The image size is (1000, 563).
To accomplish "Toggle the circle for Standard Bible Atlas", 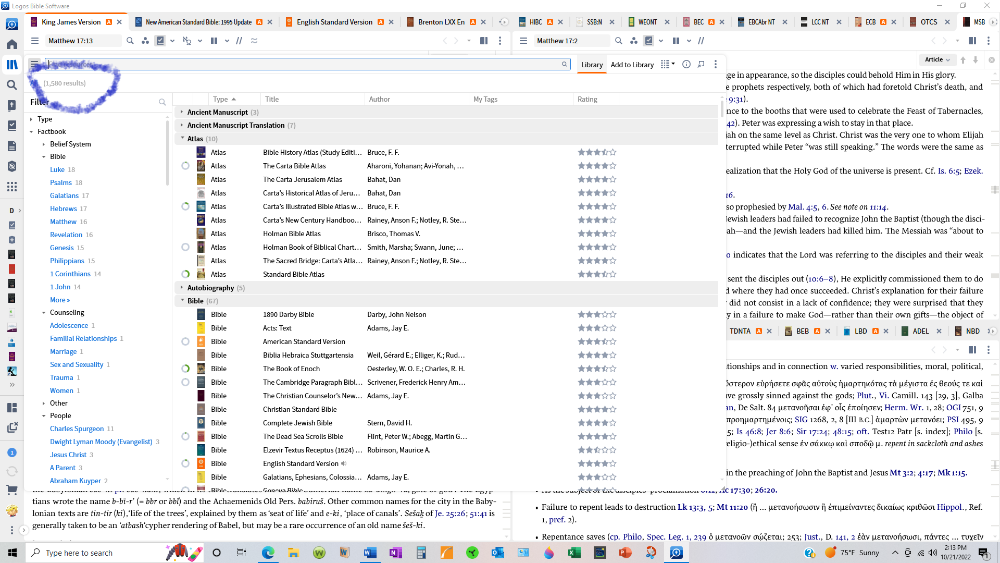I will click(185, 274).
